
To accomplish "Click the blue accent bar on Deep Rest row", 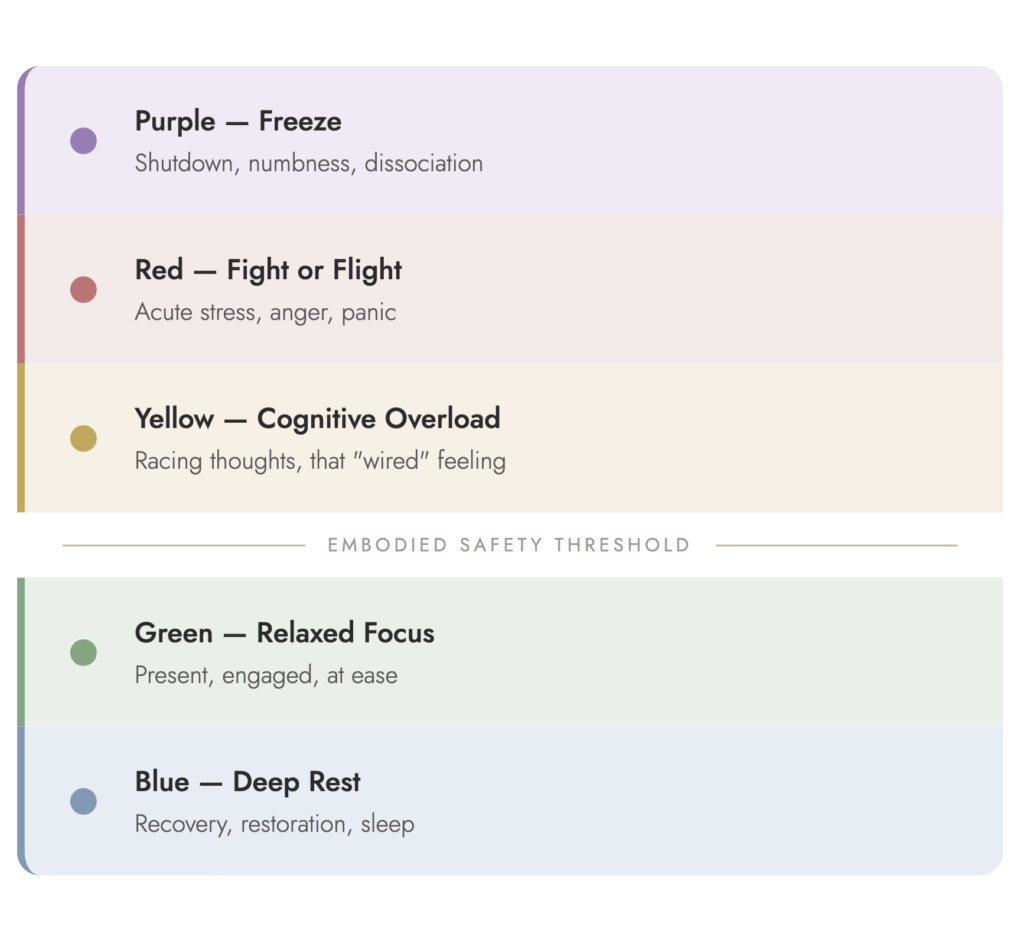I will 21,801.
